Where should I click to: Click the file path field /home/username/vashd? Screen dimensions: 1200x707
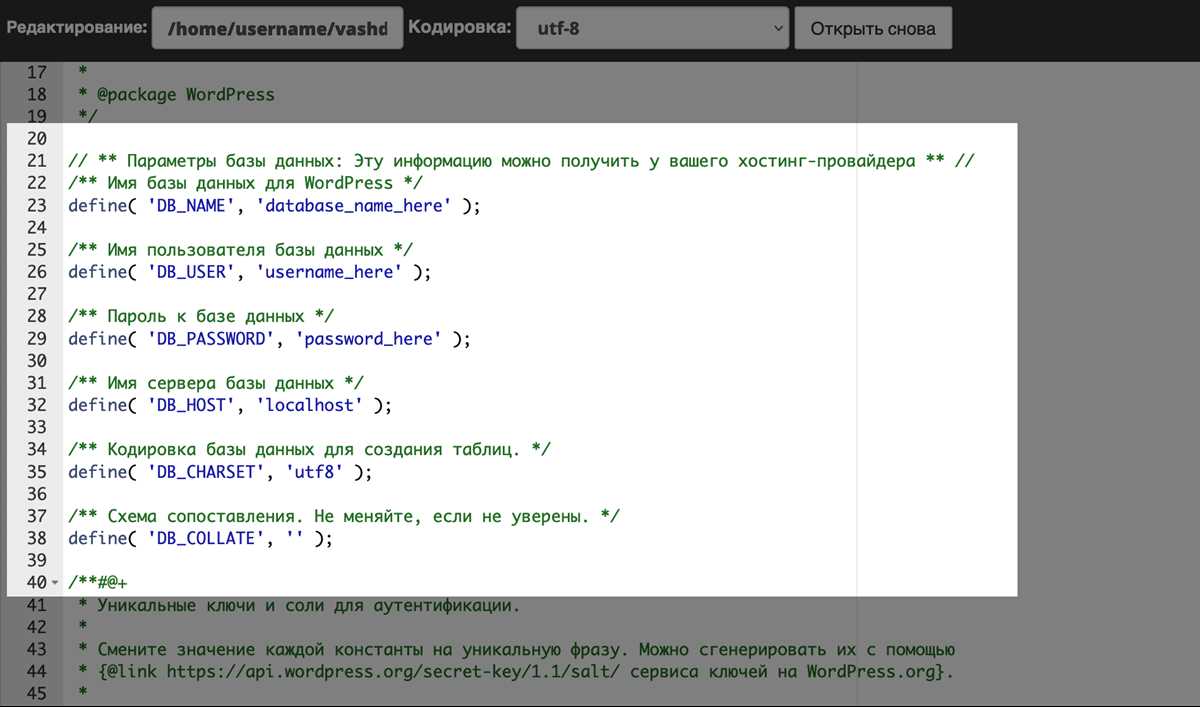[278, 28]
